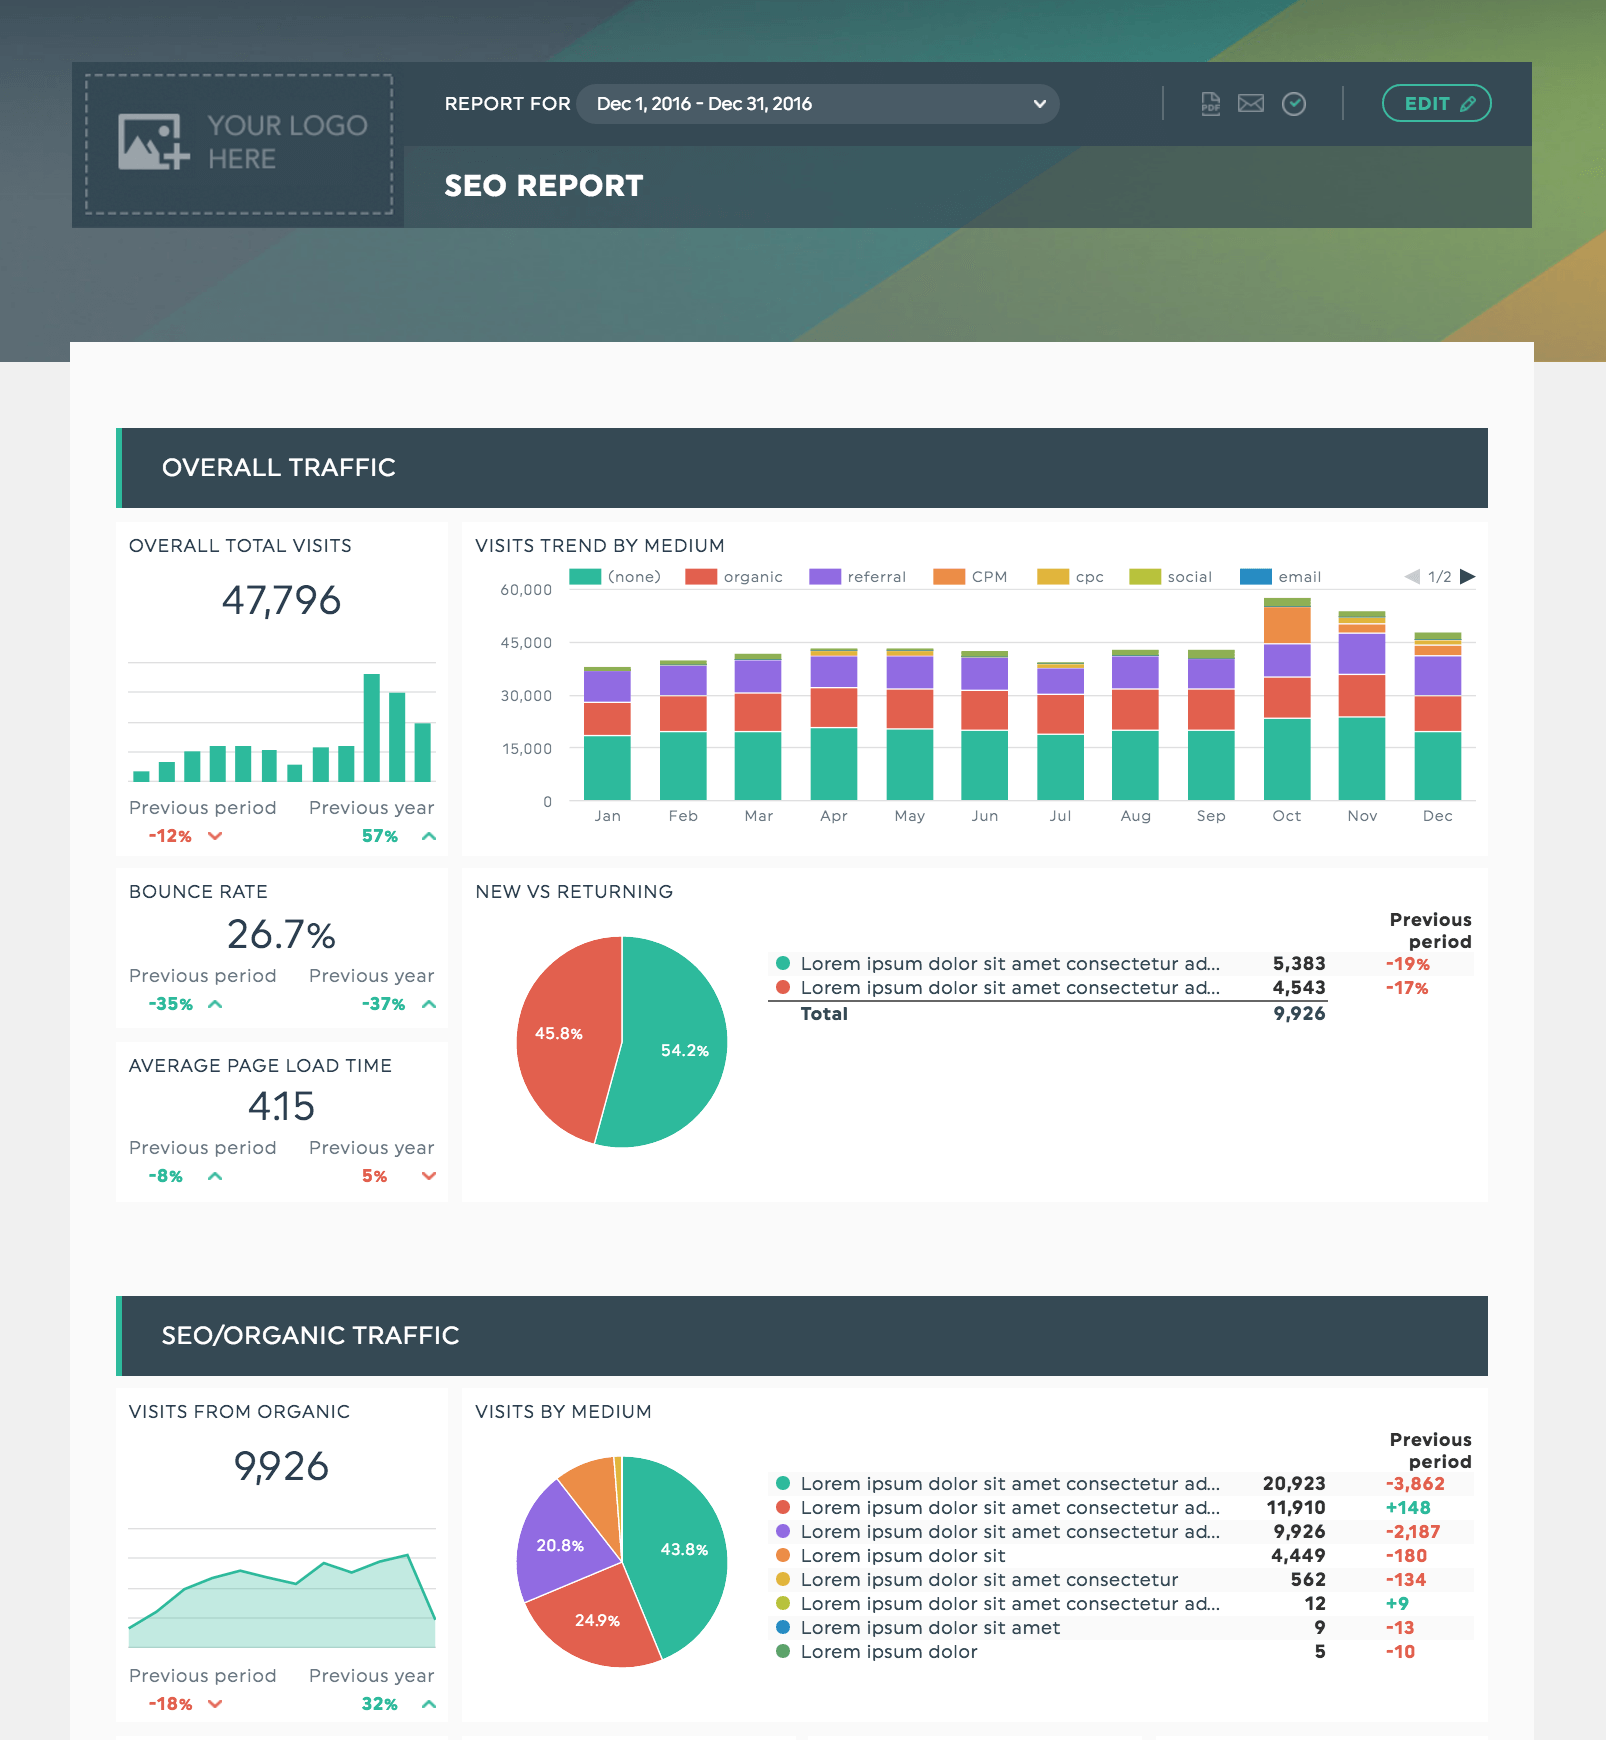
Task: Click the 4,449 Lorem ipsum dolor sit row
Action: coord(1121,1556)
